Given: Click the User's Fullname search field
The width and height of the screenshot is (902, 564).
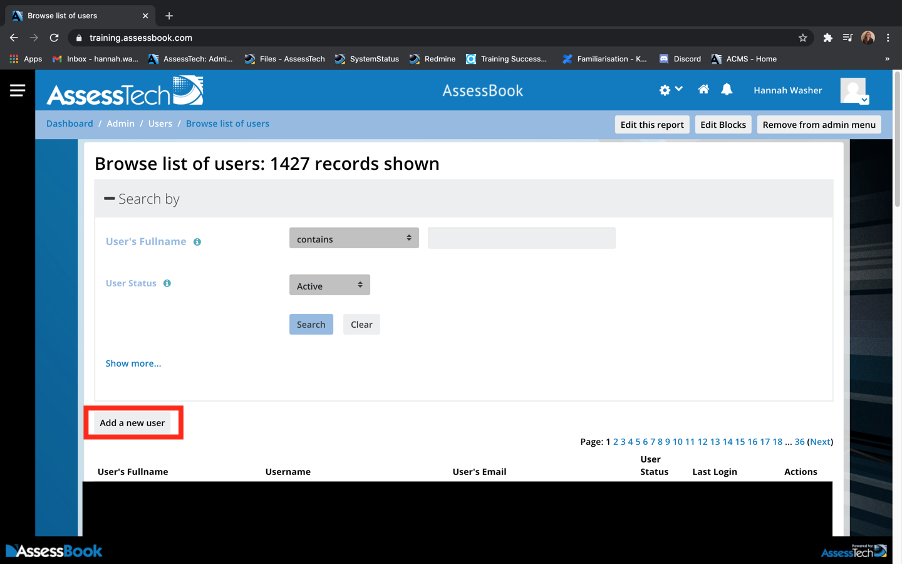Looking at the screenshot, I should 522,238.
